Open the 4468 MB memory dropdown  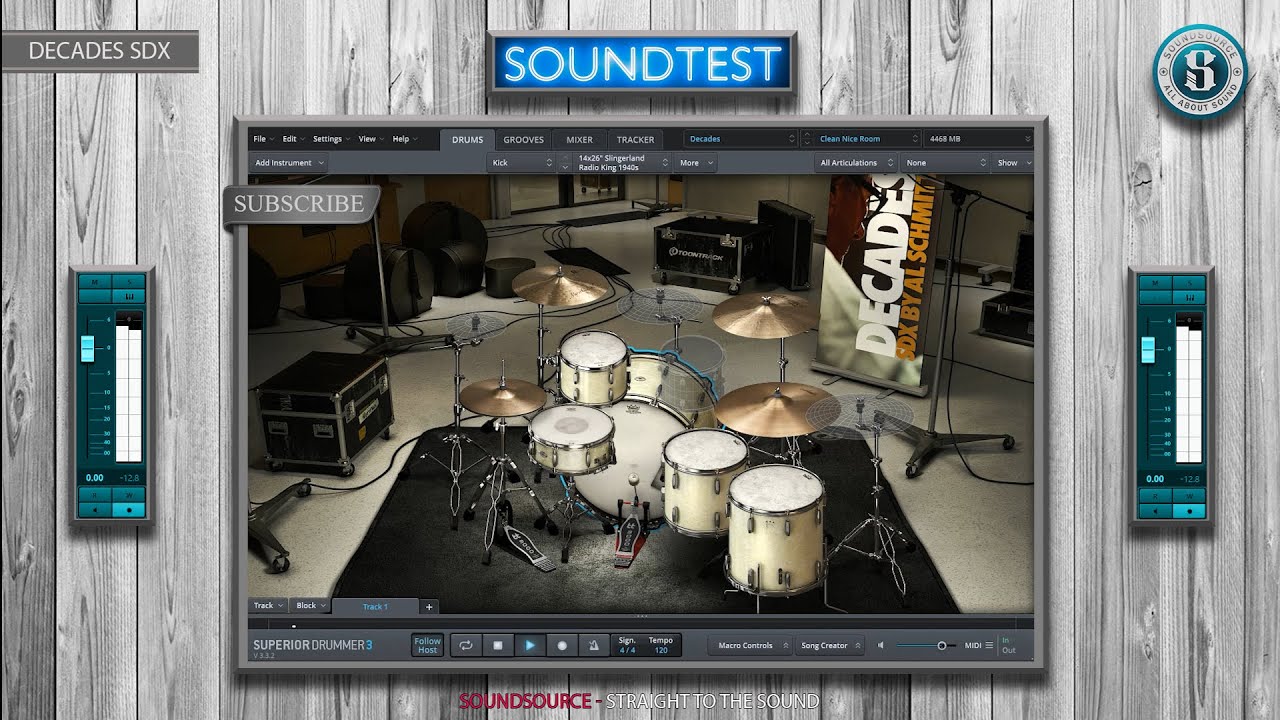coord(978,139)
